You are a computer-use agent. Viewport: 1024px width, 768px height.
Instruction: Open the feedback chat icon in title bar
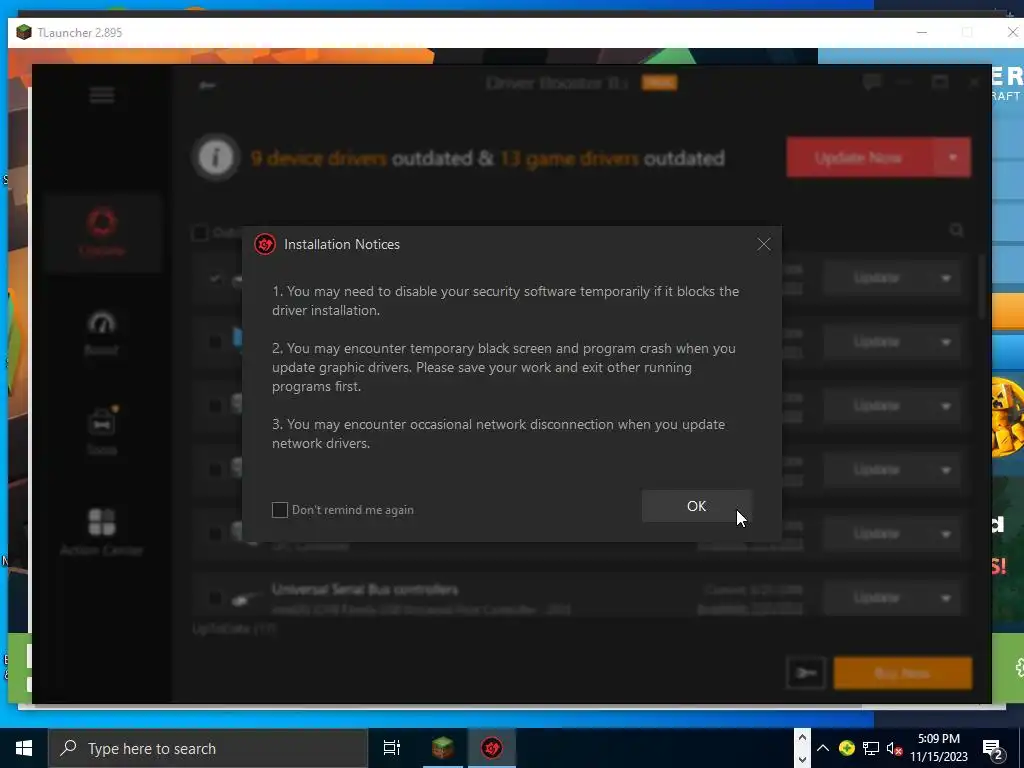coord(872,82)
